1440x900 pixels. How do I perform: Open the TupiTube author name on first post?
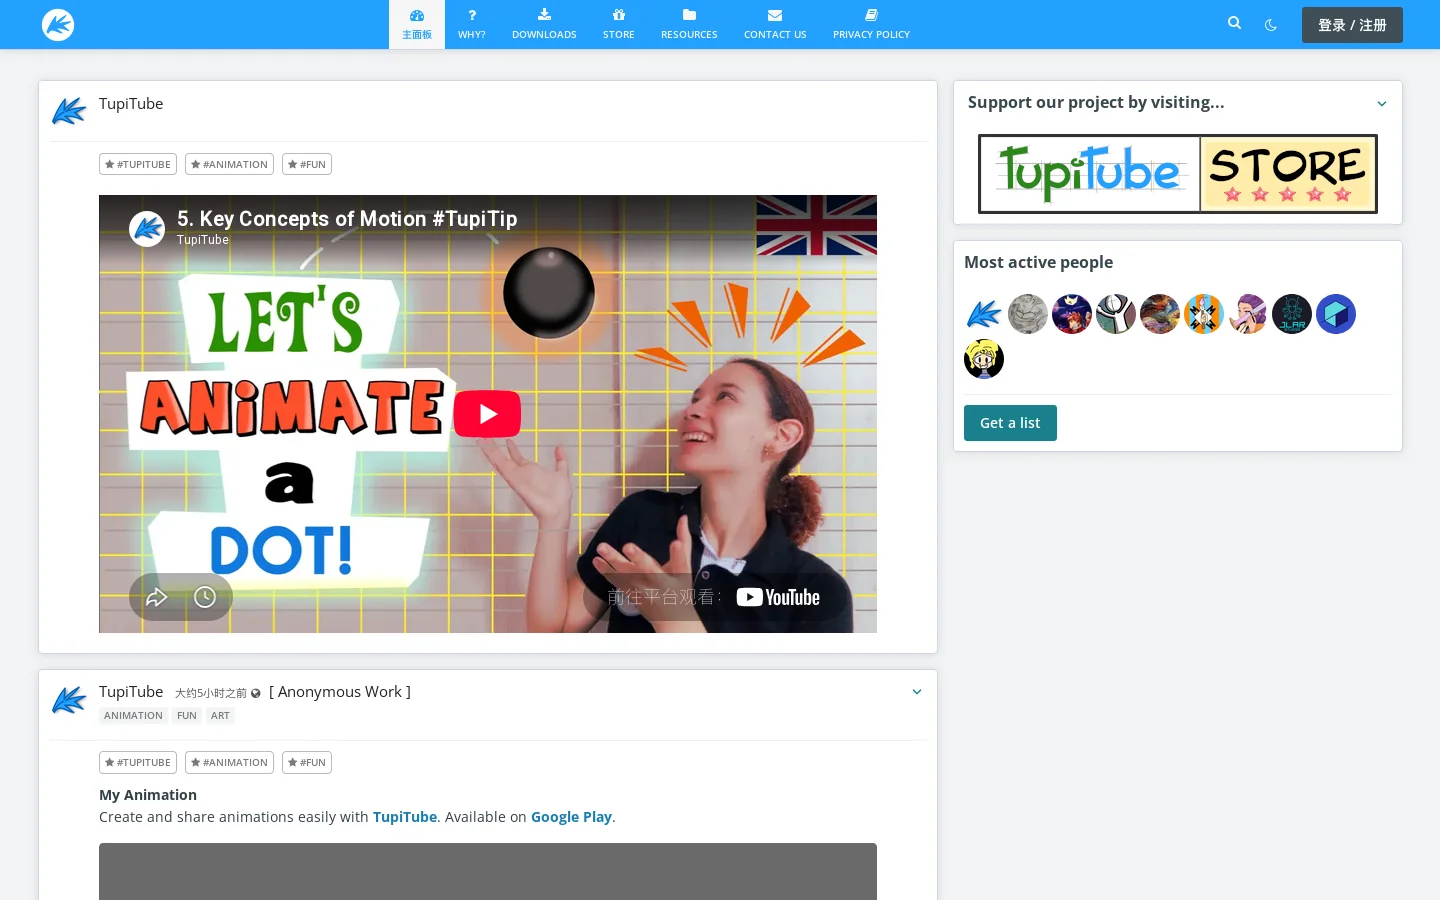tap(131, 104)
